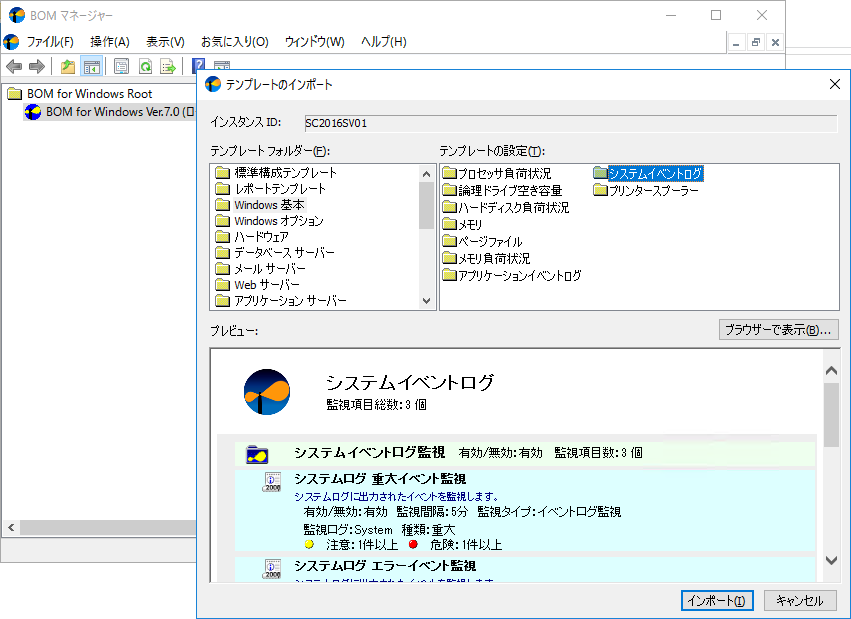This screenshot has width=851, height=619.
Task: Click the システムログ 重大イベント監視 item icon
Action: point(272,482)
